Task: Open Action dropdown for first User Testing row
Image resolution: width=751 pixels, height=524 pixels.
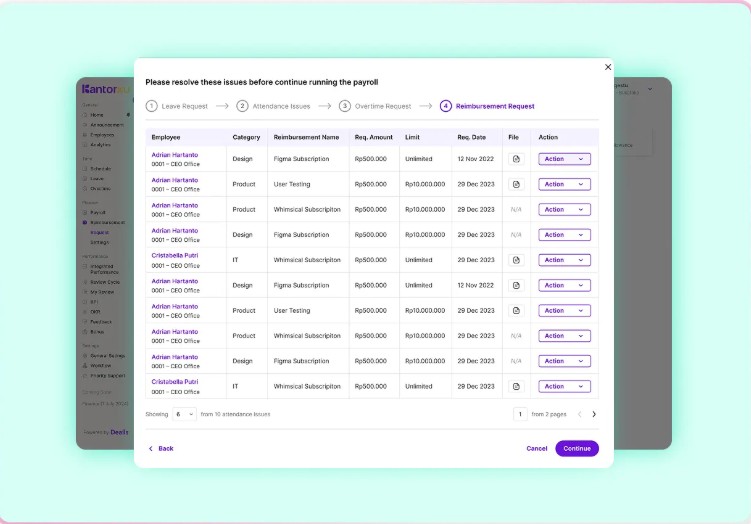Action: pyautogui.click(x=564, y=184)
